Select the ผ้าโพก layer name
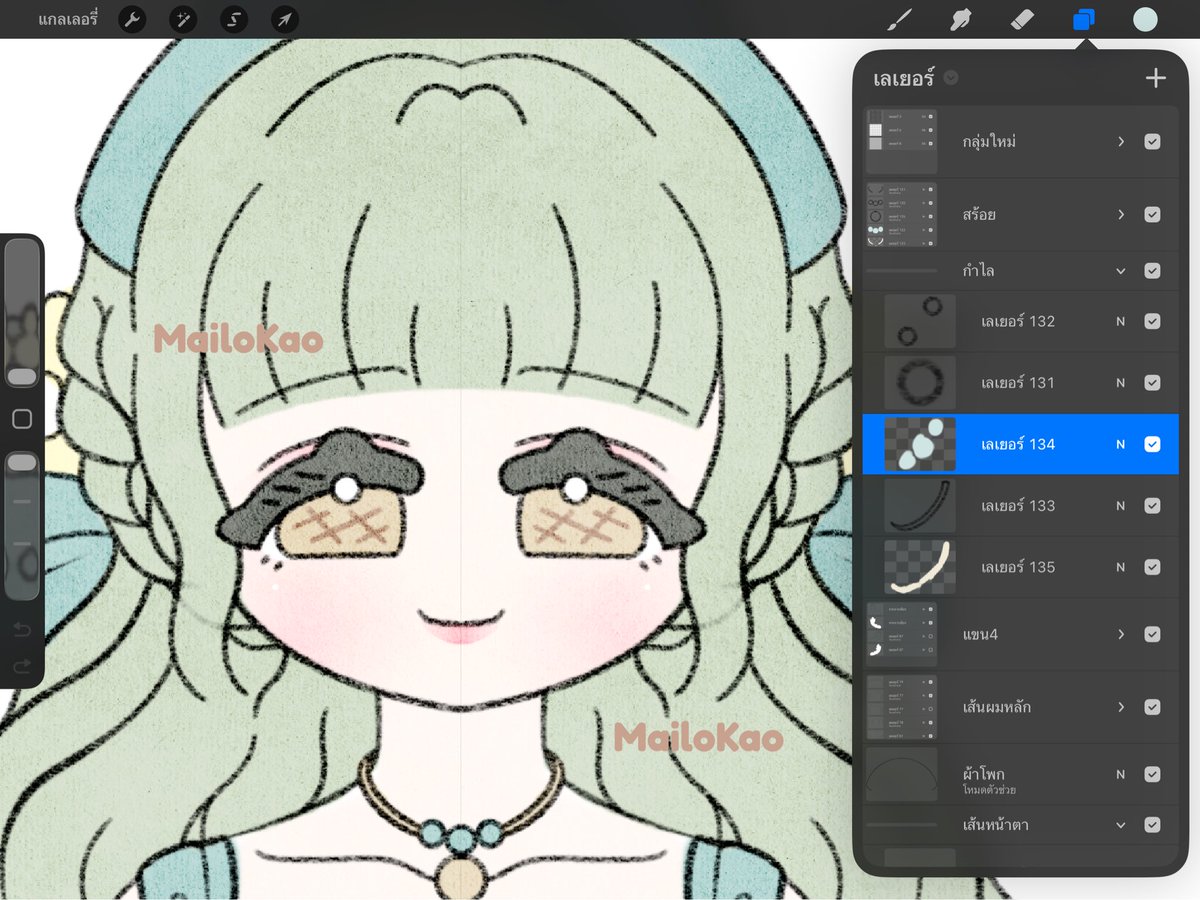Viewport: 1200px width, 900px height. pyautogui.click(x=984, y=774)
